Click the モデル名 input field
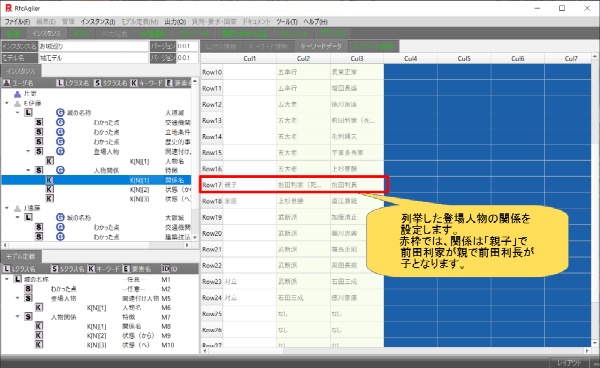 pyautogui.click(x=93, y=58)
